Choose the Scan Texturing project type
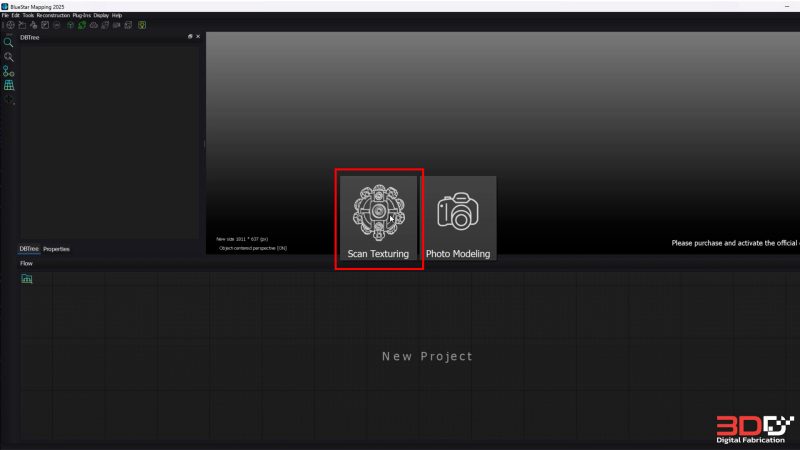Screen dimensions: 800x450 click(378, 218)
